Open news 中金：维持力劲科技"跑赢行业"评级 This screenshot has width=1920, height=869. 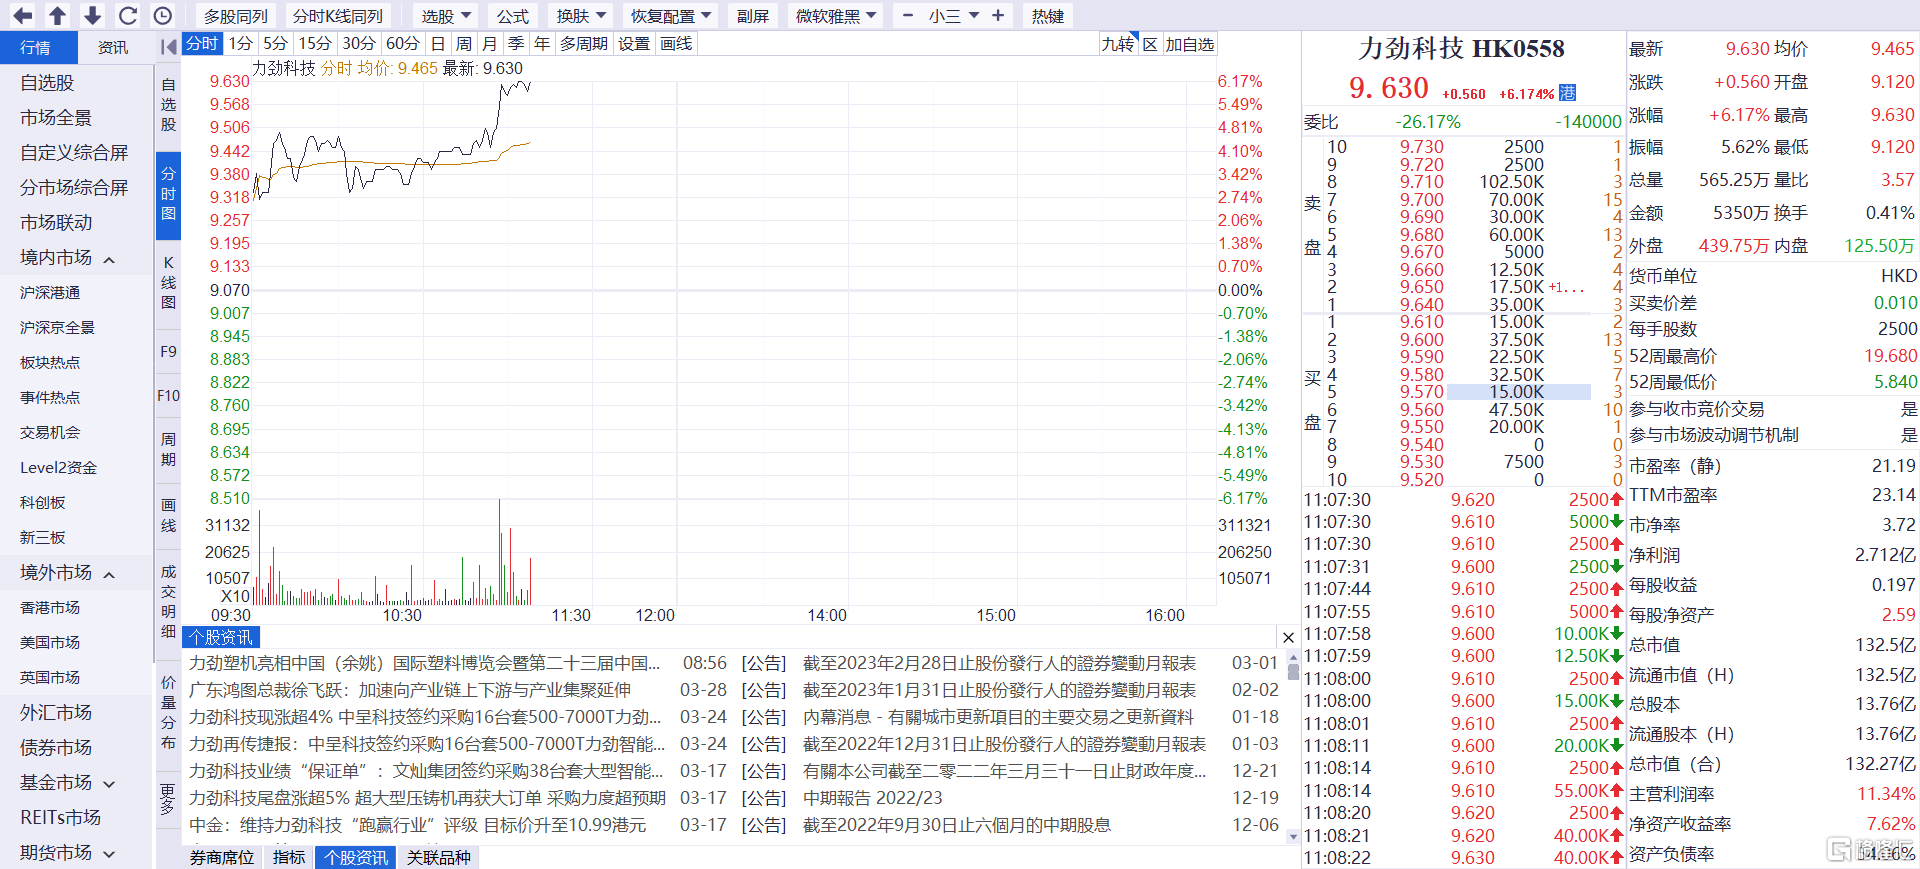pos(418,825)
